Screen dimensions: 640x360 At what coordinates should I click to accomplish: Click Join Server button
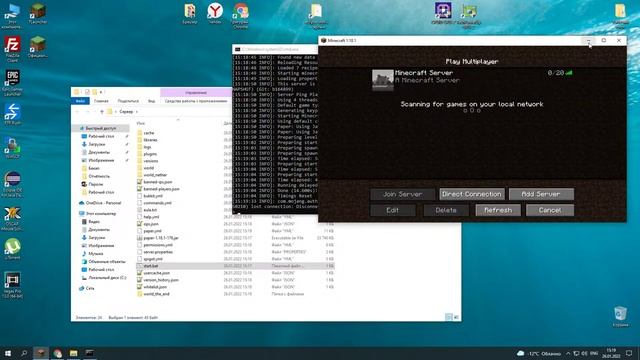[x=402, y=194]
